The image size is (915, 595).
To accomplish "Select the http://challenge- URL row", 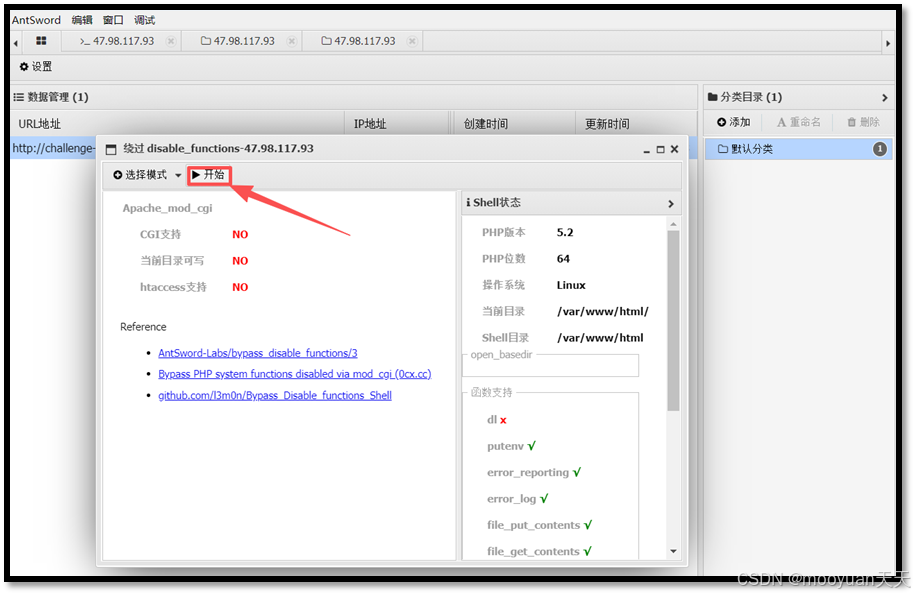I will [53, 148].
